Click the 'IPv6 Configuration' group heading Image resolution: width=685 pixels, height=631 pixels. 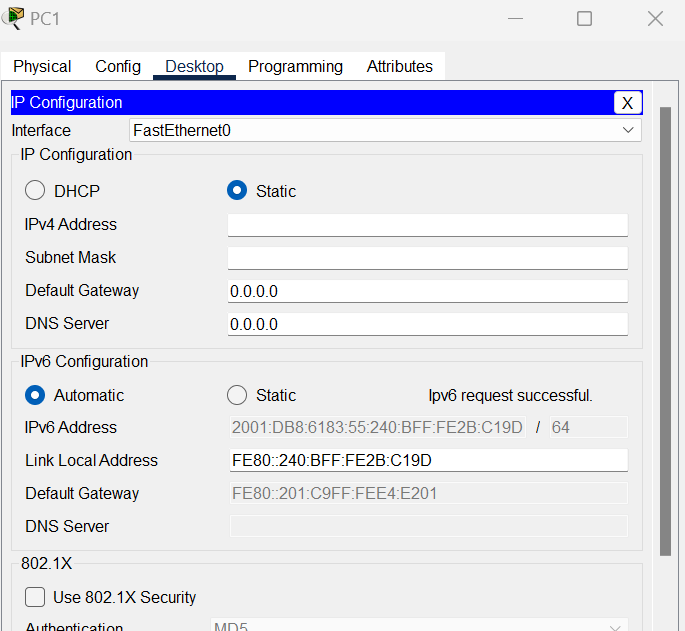point(84,362)
